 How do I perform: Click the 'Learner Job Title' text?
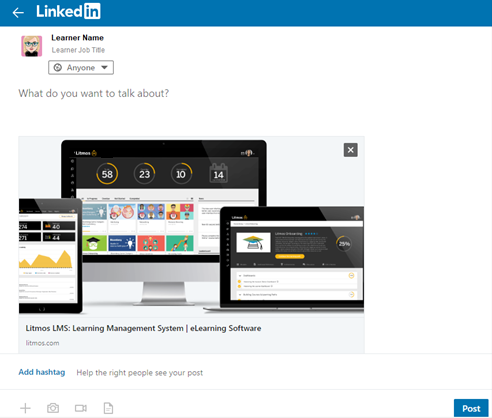pyautogui.click(x=78, y=50)
